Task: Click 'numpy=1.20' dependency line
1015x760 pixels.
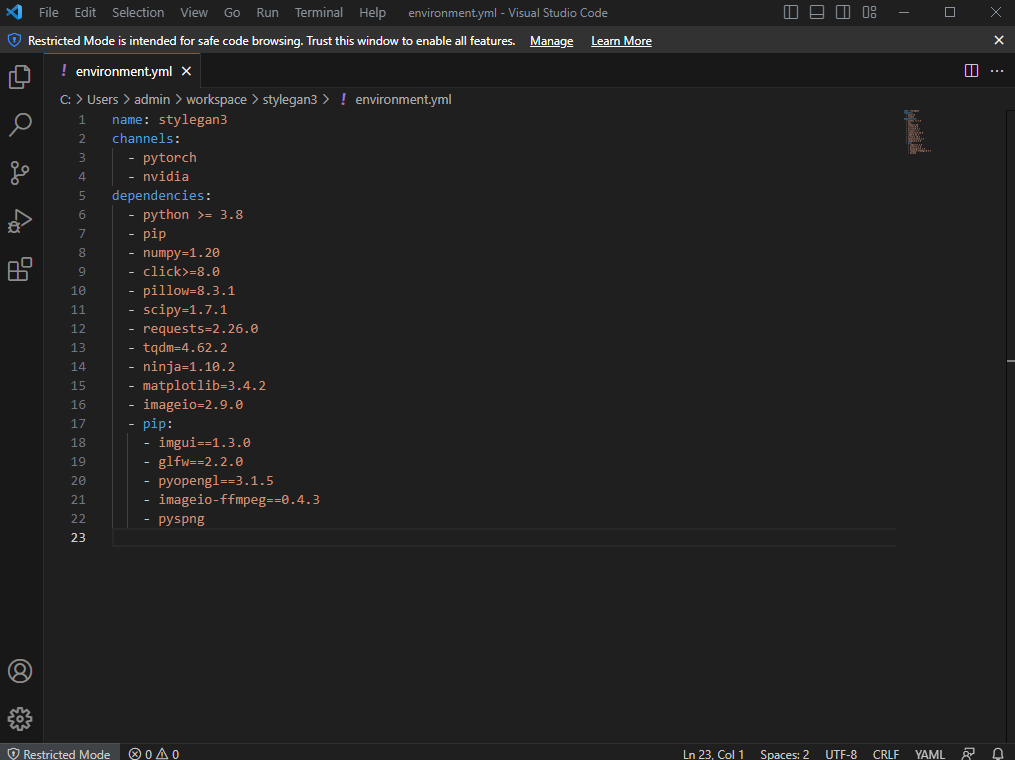Action: [x=181, y=252]
